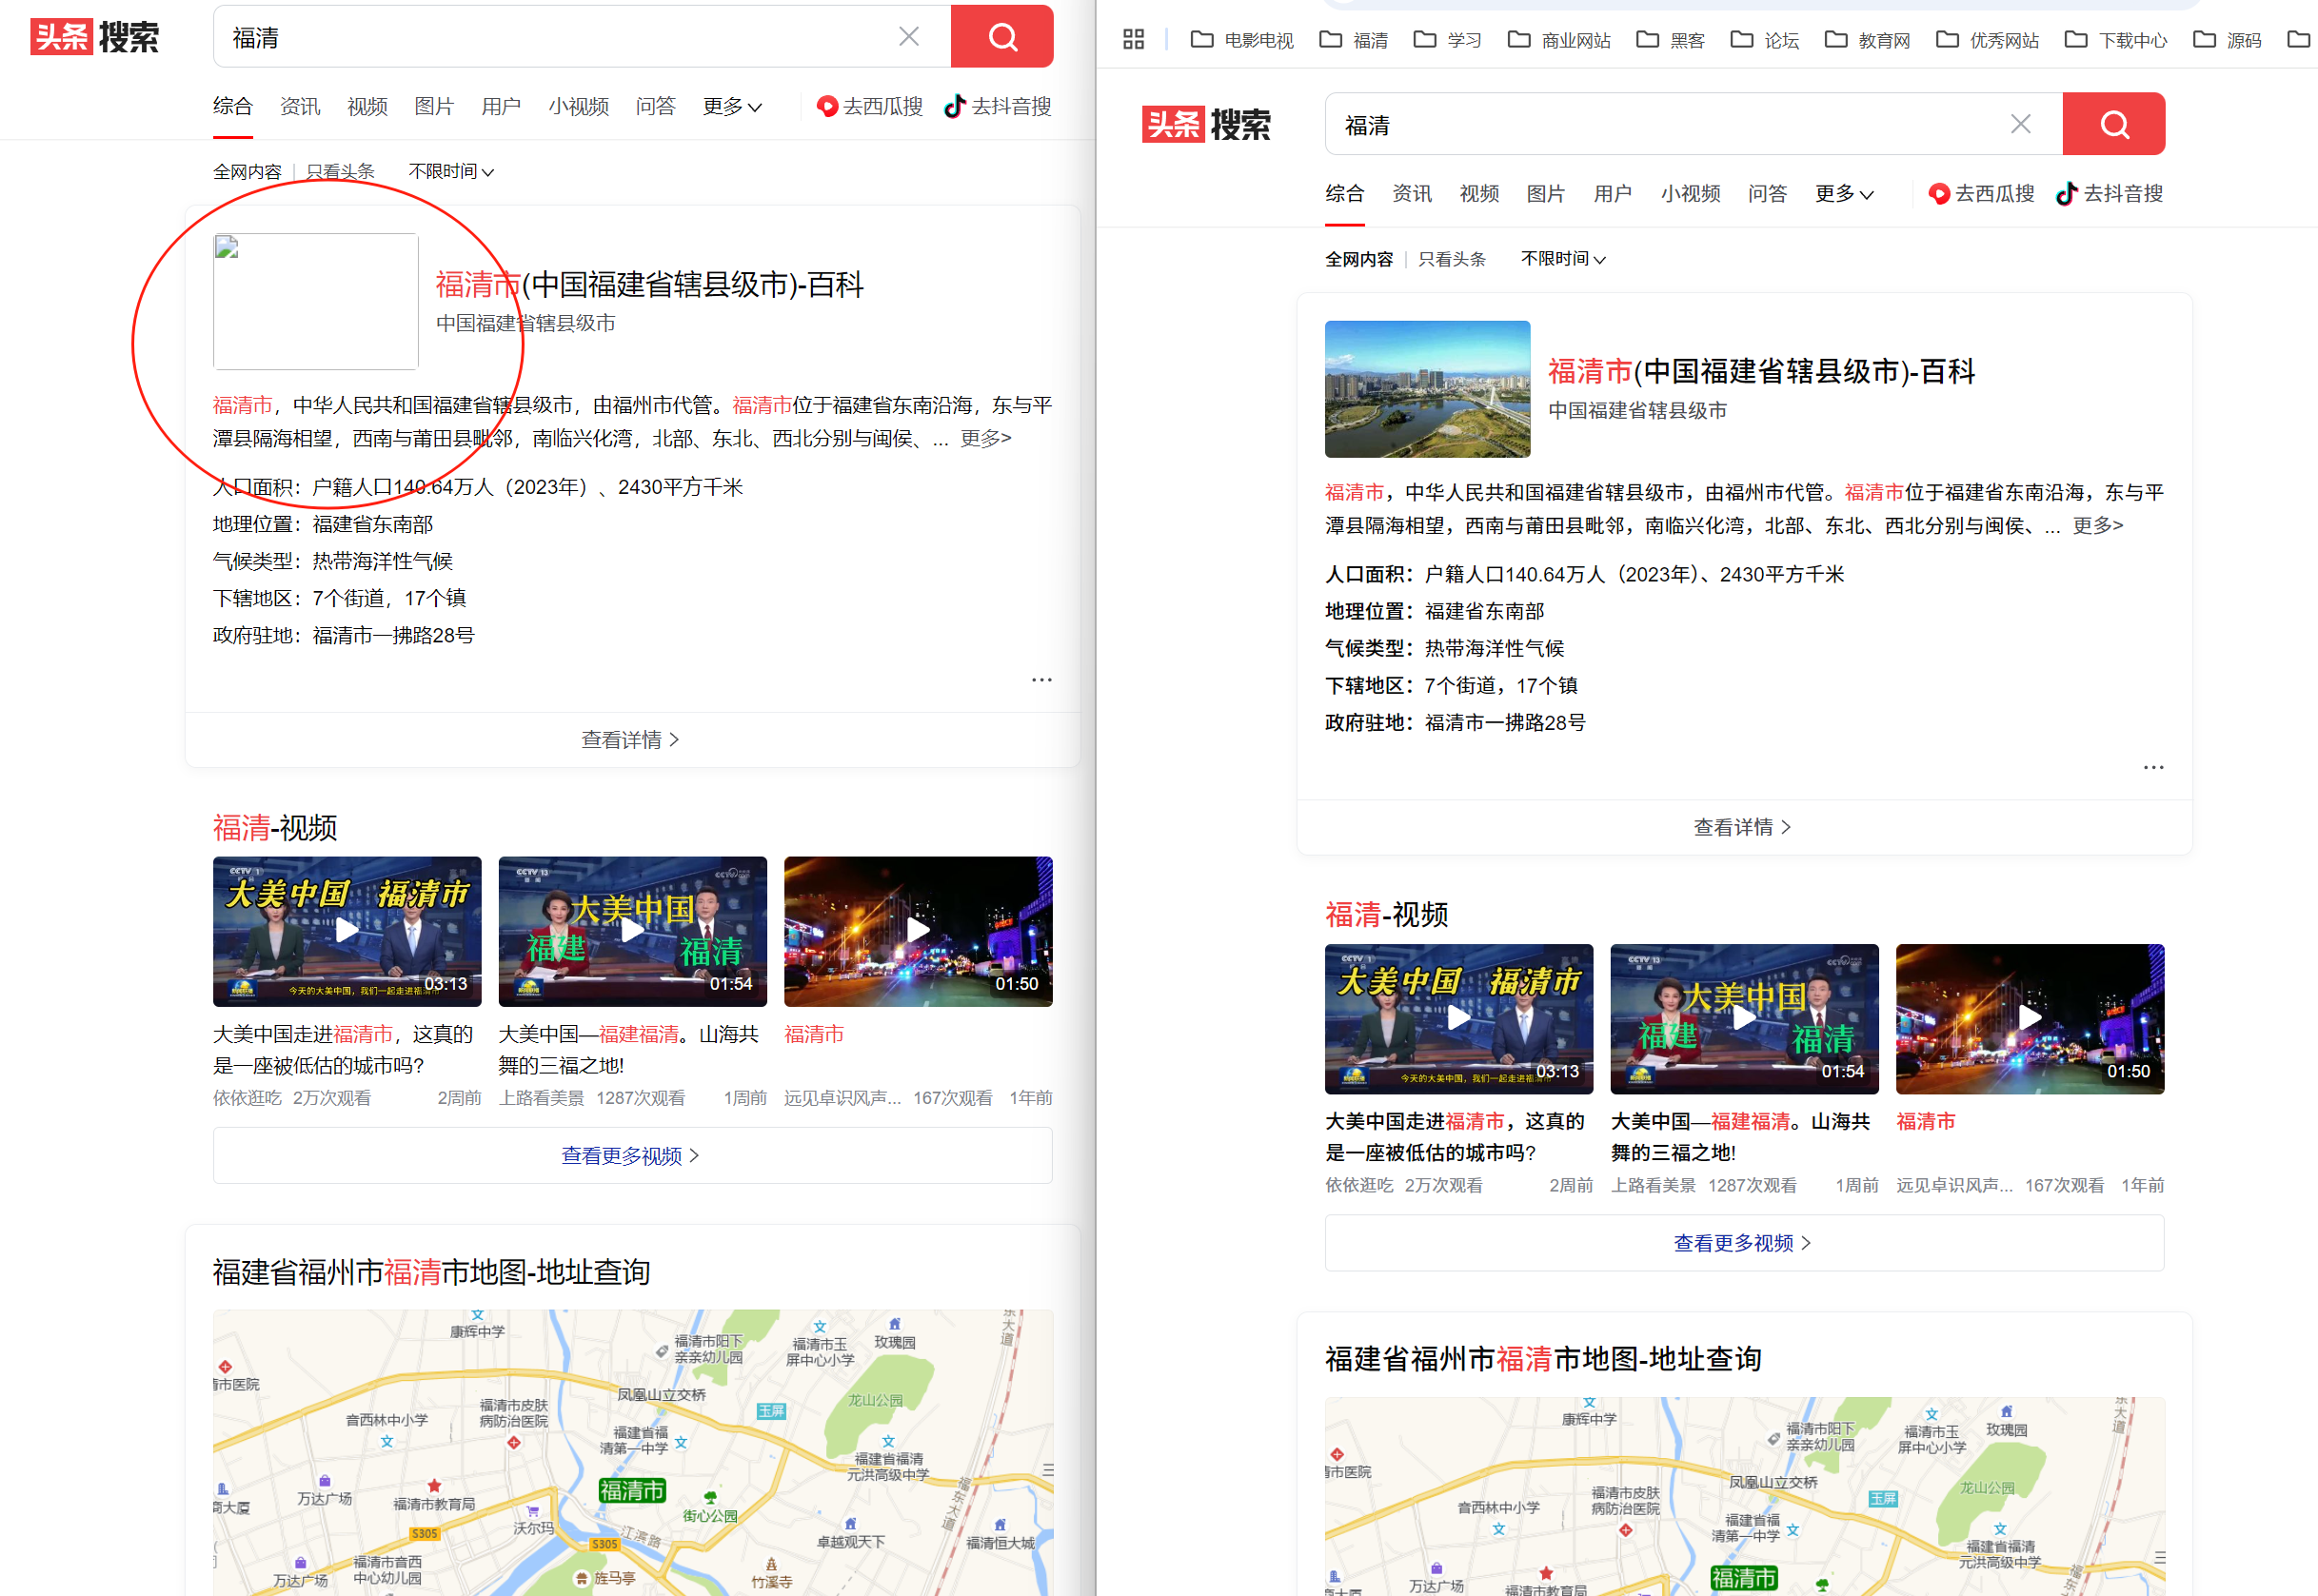Viewport: 2318px width, 1596px height.
Task: Open the 源码 bookmark folder
Action: pos(2227,40)
